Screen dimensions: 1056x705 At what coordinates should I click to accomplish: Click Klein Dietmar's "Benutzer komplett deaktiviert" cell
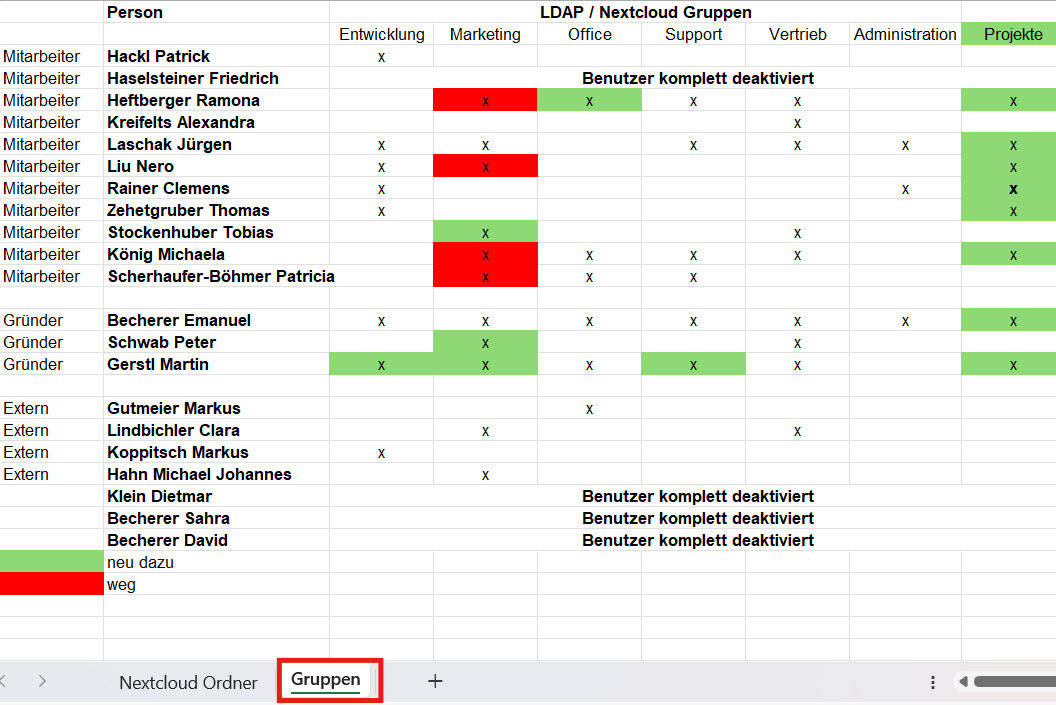tap(697, 496)
